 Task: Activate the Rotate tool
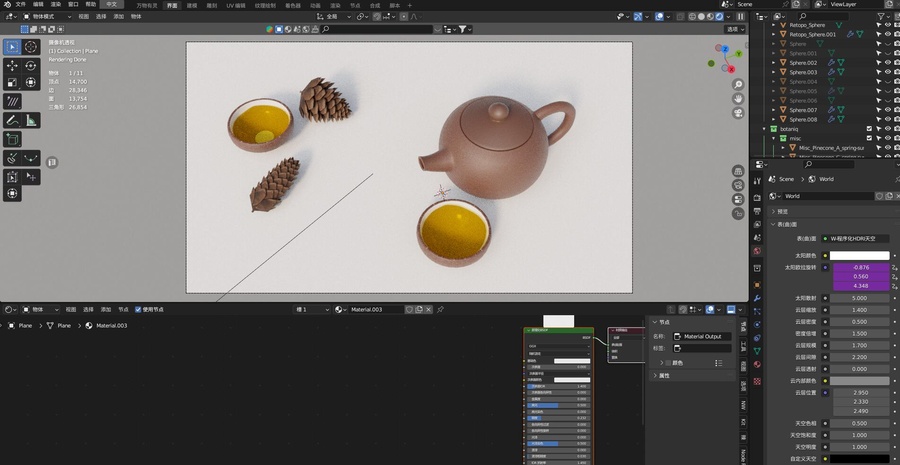(x=31, y=66)
